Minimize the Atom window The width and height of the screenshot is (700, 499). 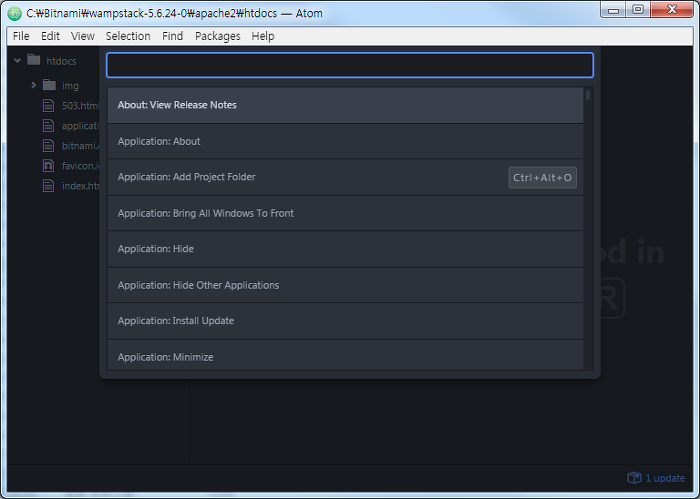[x=613, y=10]
